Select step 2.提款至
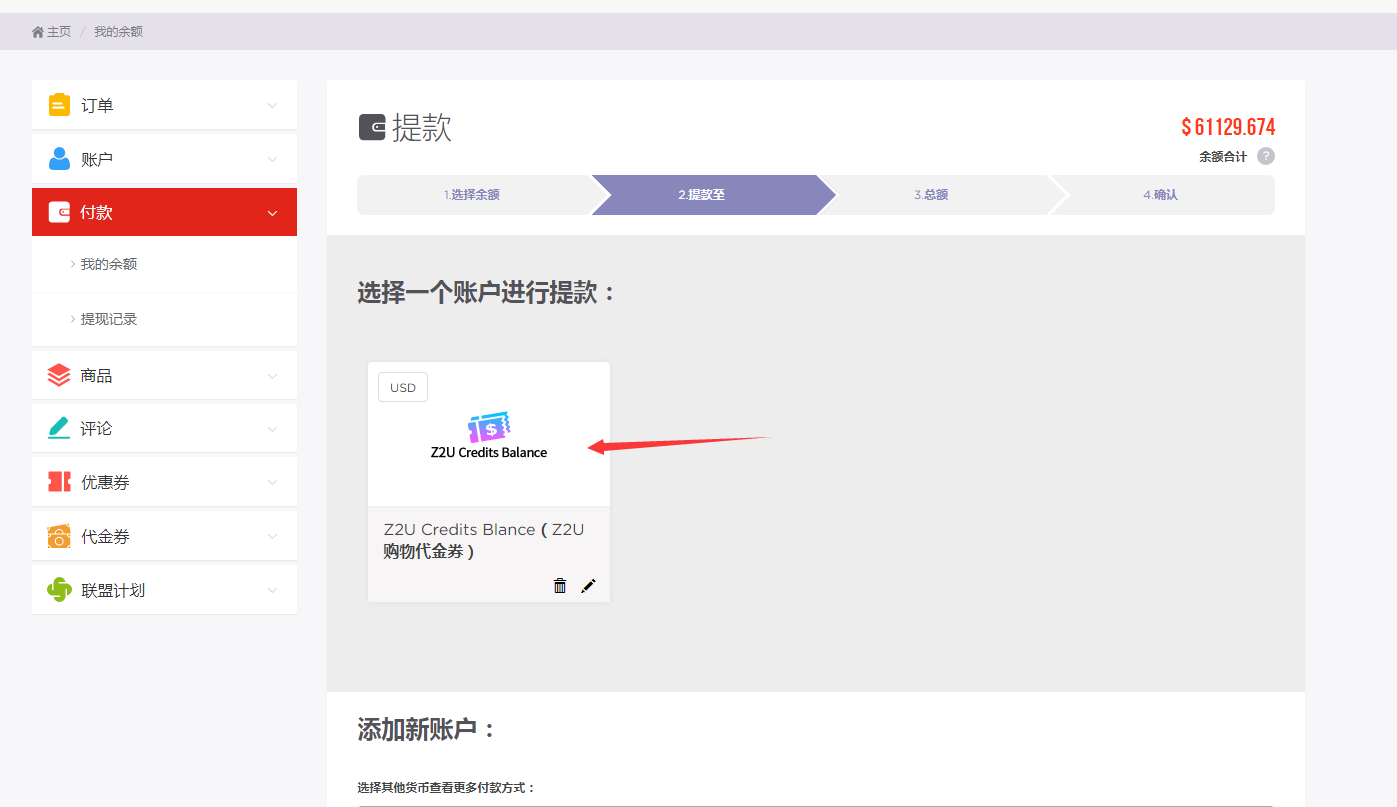This screenshot has height=807, width=1397. click(702, 195)
